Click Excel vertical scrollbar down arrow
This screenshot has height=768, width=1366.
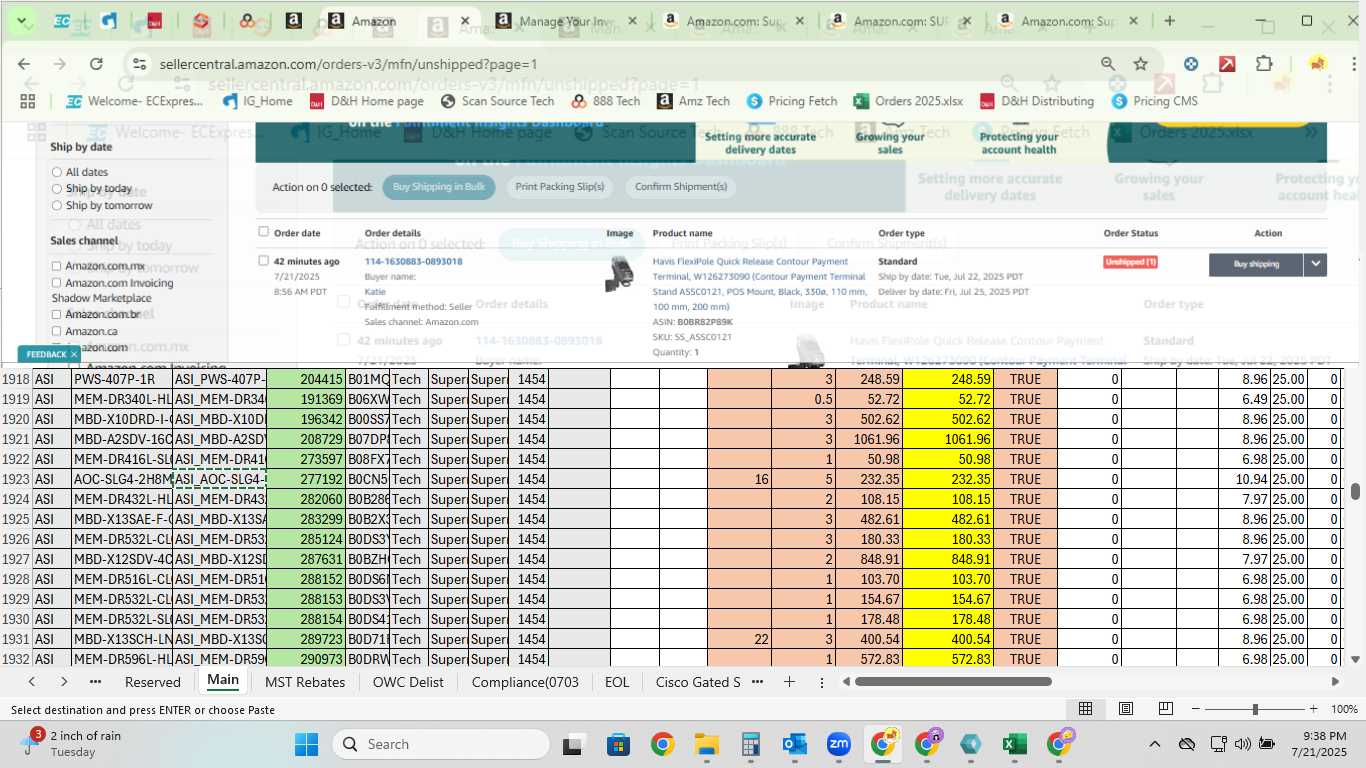tap(1356, 659)
